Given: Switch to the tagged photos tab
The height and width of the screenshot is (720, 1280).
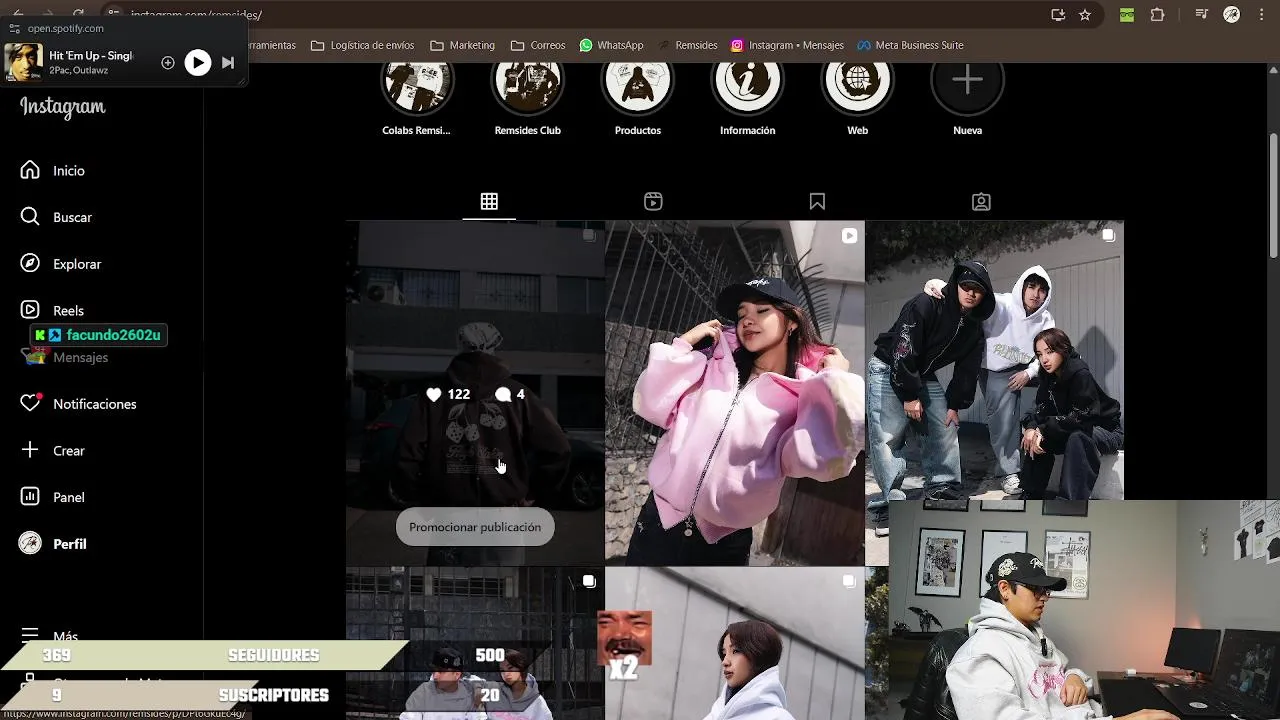Looking at the screenshot, I should click(981, 202).
